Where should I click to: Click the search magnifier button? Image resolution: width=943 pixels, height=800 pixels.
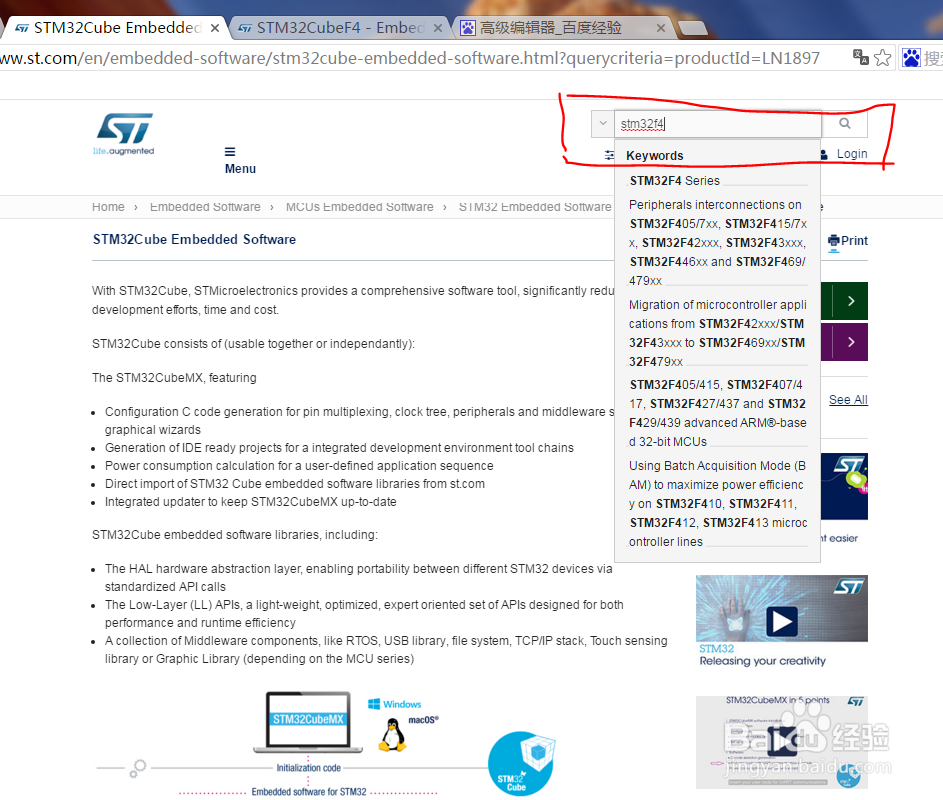click(x=845, y=124)
